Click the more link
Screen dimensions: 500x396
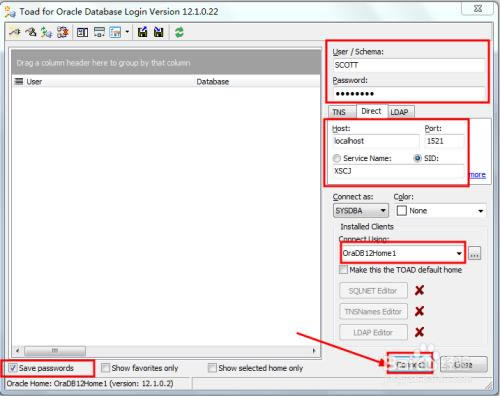pos(477,175)
